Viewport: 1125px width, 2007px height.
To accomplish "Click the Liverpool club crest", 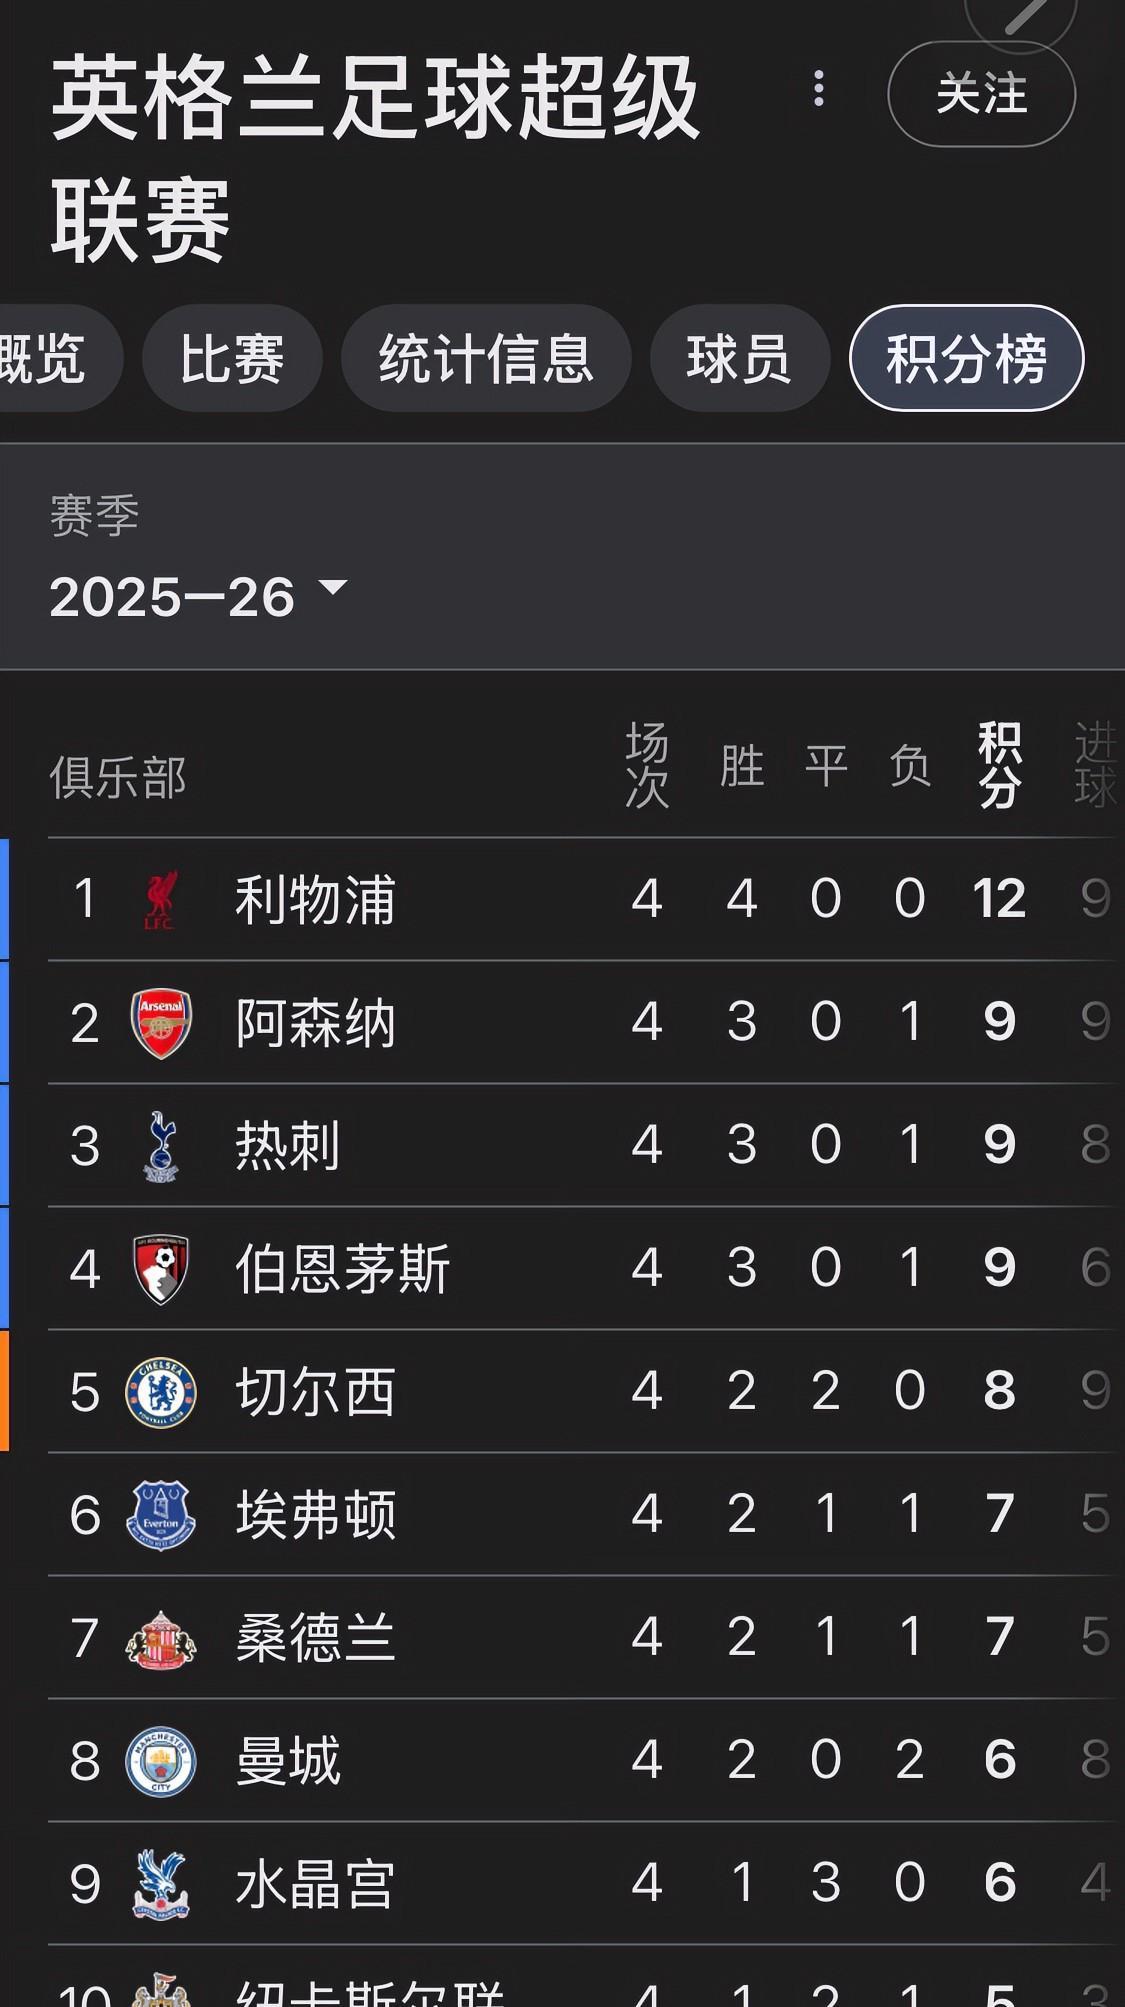I will point(160,899).
